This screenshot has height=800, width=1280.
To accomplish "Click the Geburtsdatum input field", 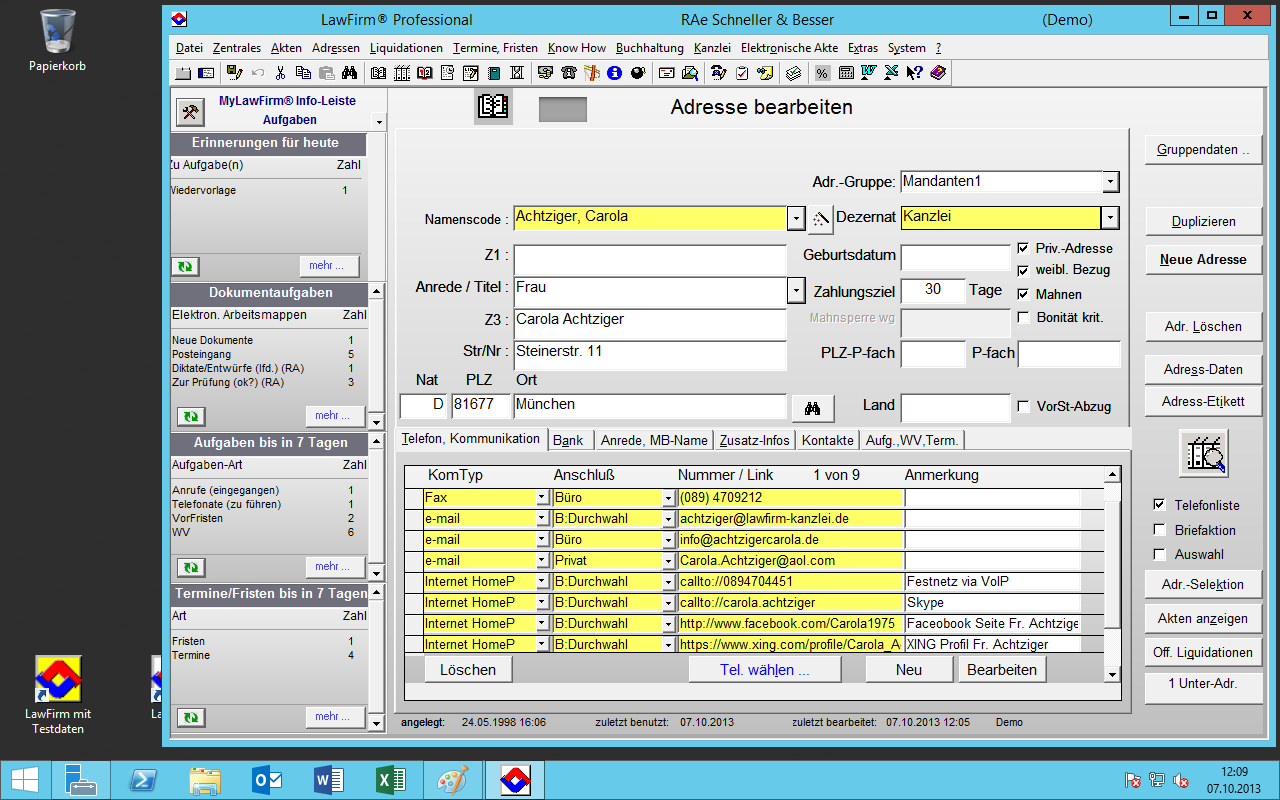I will coord(956,258).
